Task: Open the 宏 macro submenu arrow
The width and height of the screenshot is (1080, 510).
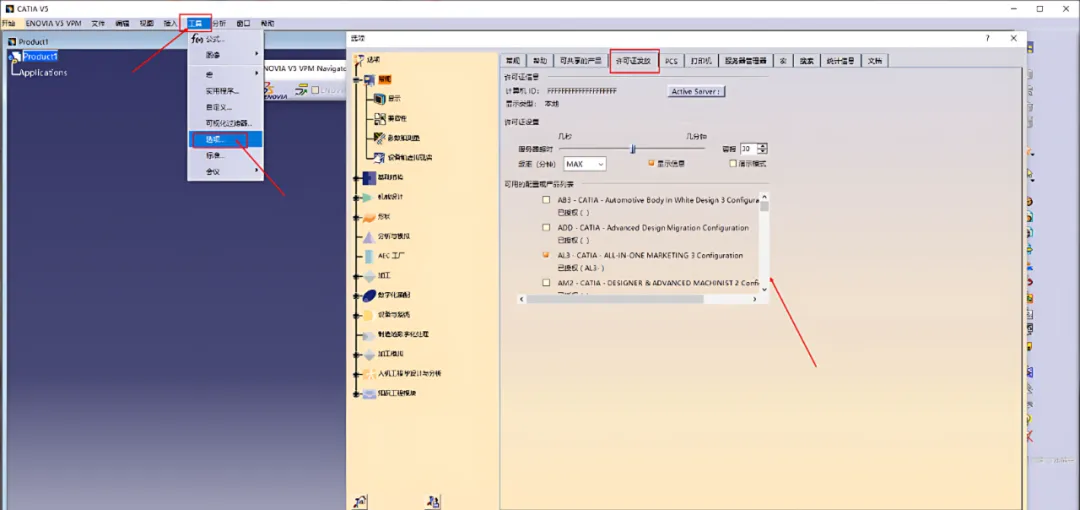Action: tap(258, 74)
